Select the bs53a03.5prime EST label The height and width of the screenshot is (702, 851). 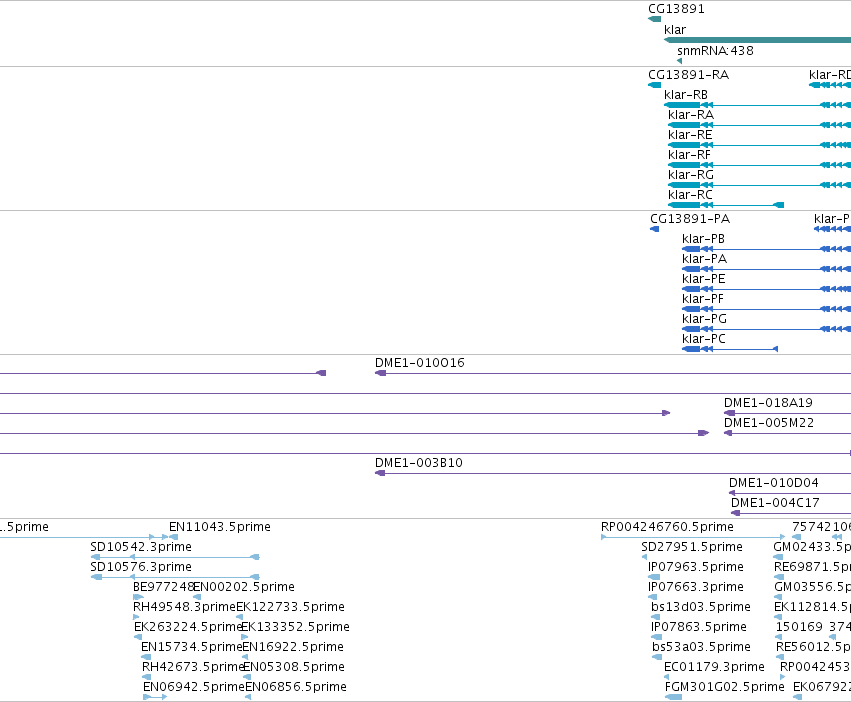coord(702,647)
